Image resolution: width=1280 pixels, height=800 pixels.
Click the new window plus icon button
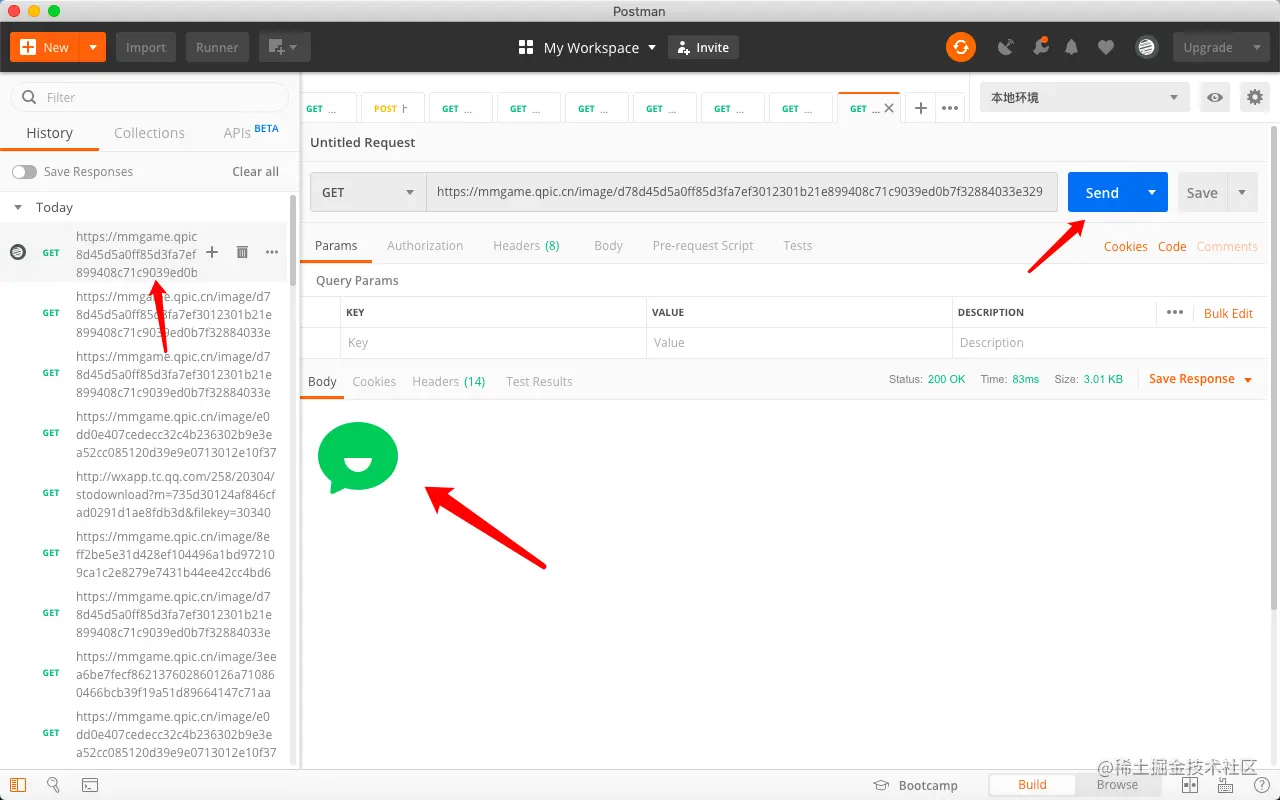click(285, 47)
